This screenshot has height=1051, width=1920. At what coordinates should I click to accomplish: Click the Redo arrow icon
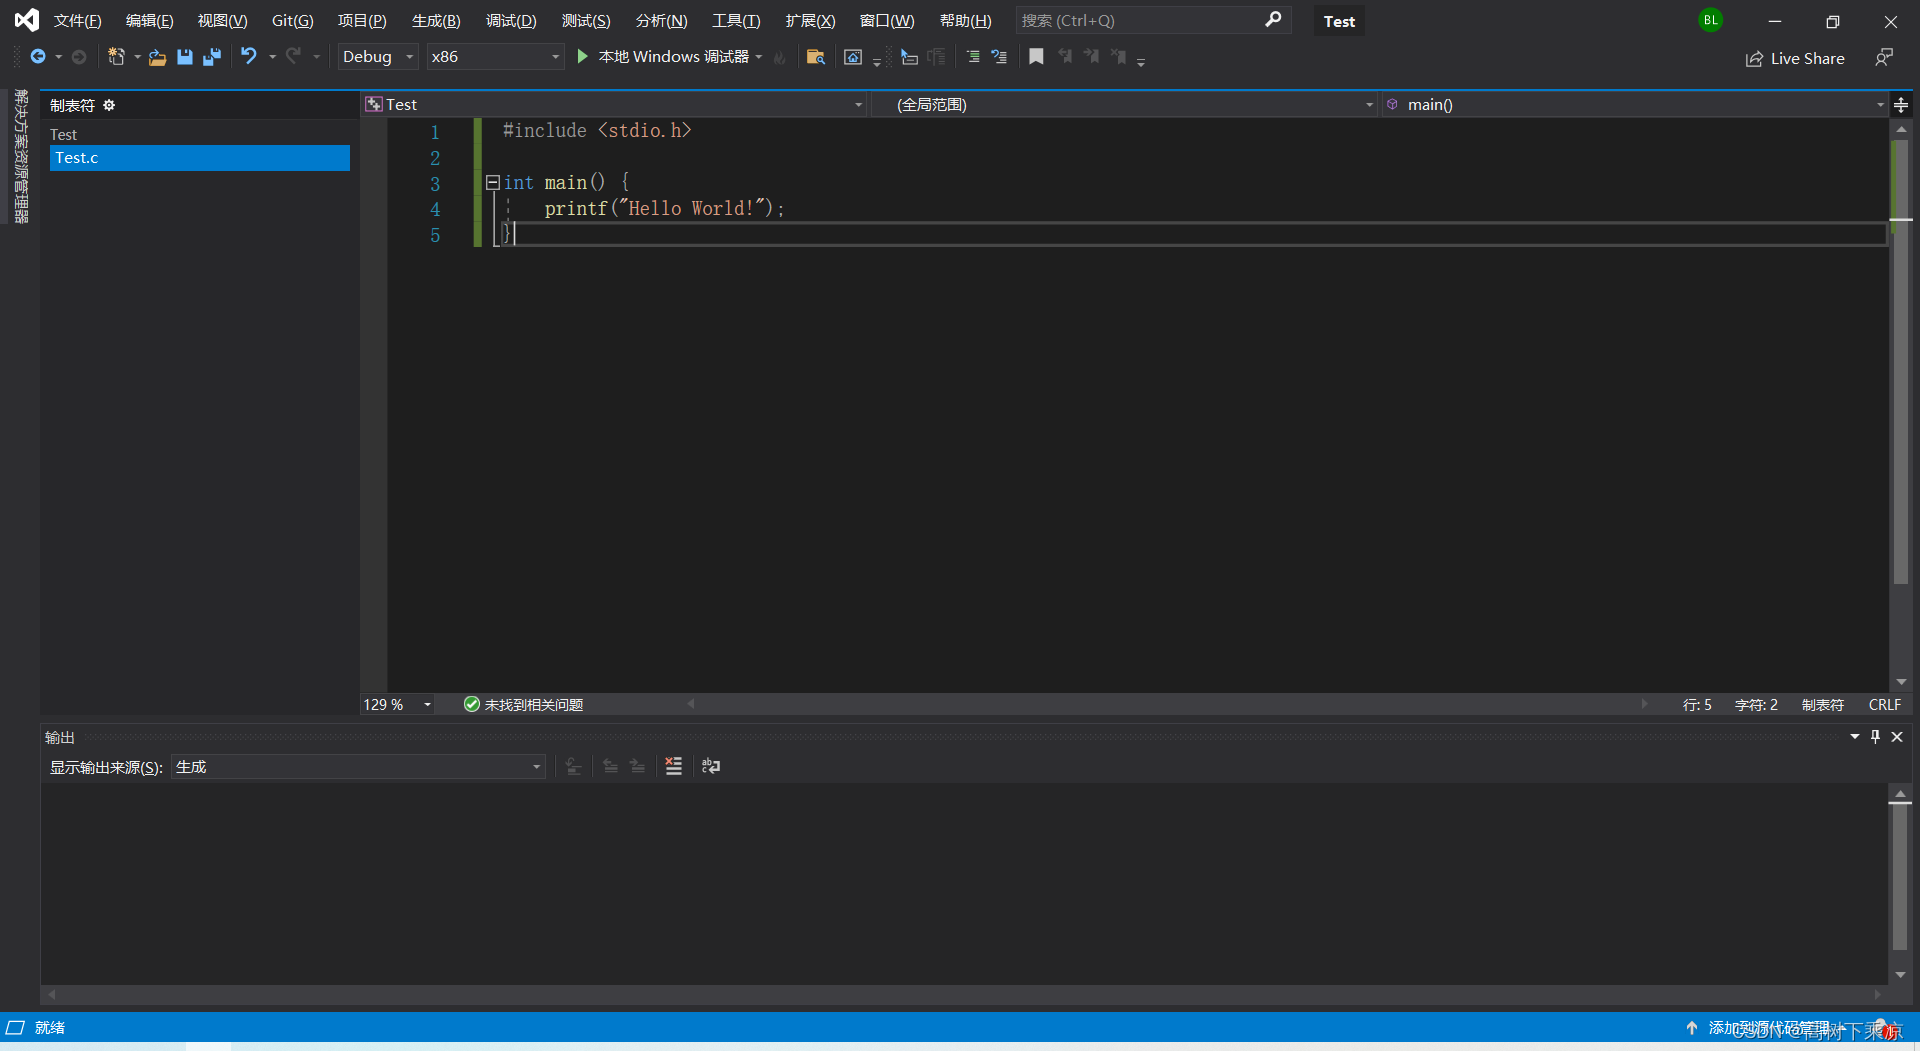292,56
